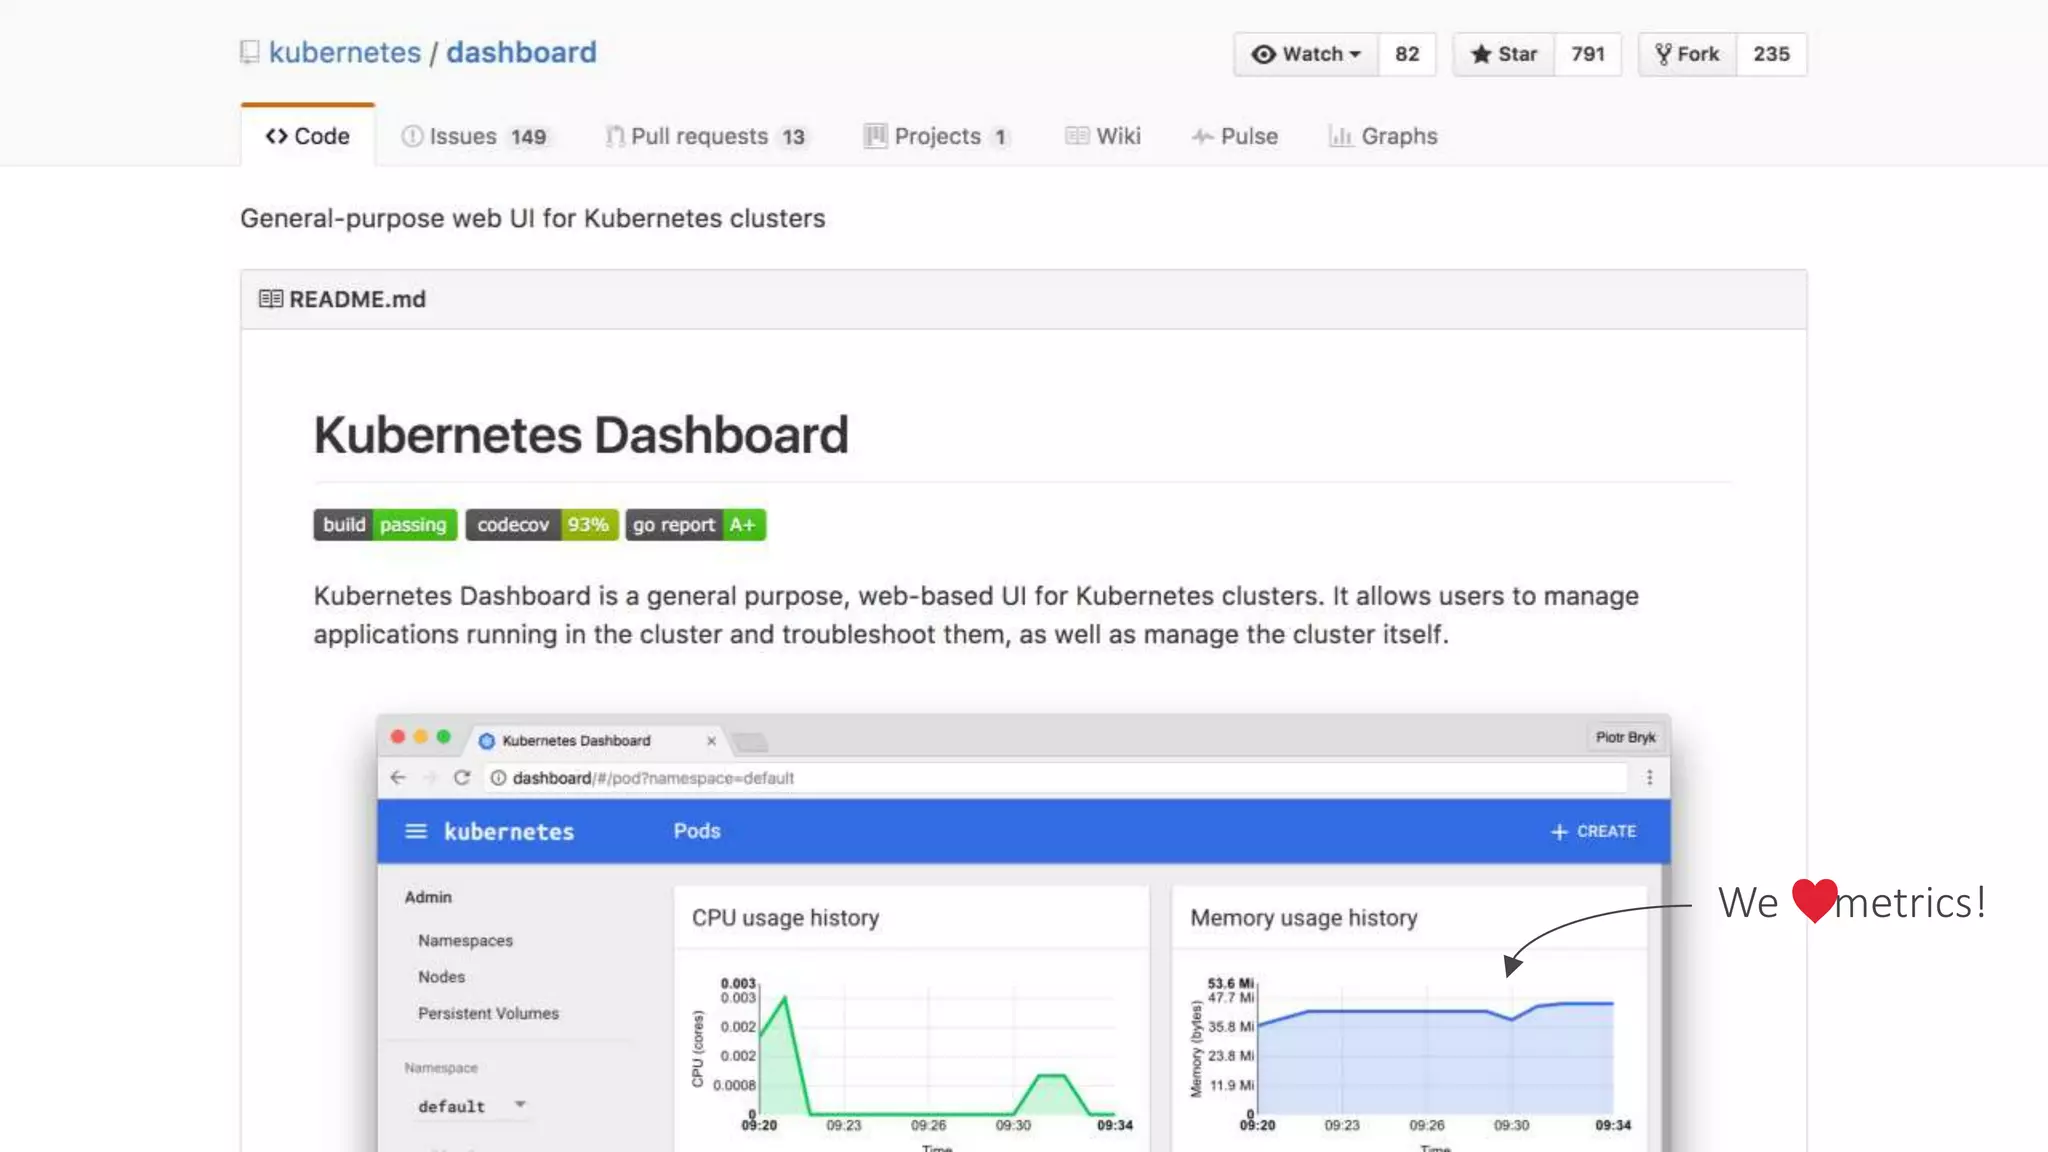Open the Graphs tab
Image resolution: width=2048 pixels, height=1152 pixels.
(1383, 136)
